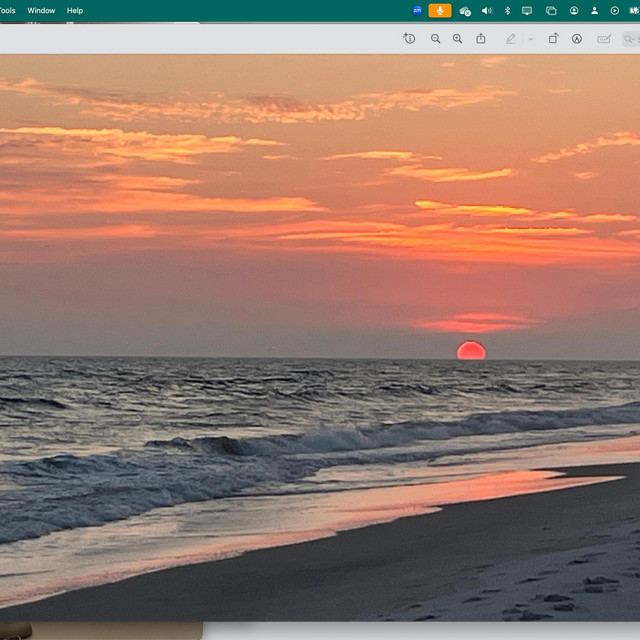Image resolution: width=640 pixels, height=640 pixels.
Task: Zoom in using the plus magnifier
Action: [458, 39]
